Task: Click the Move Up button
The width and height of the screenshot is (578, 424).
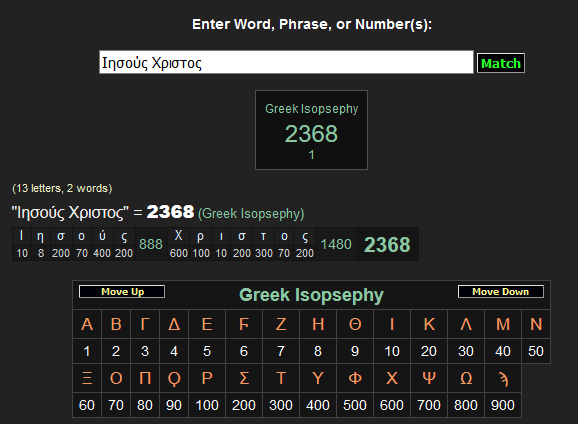Action: click(122, 292)
